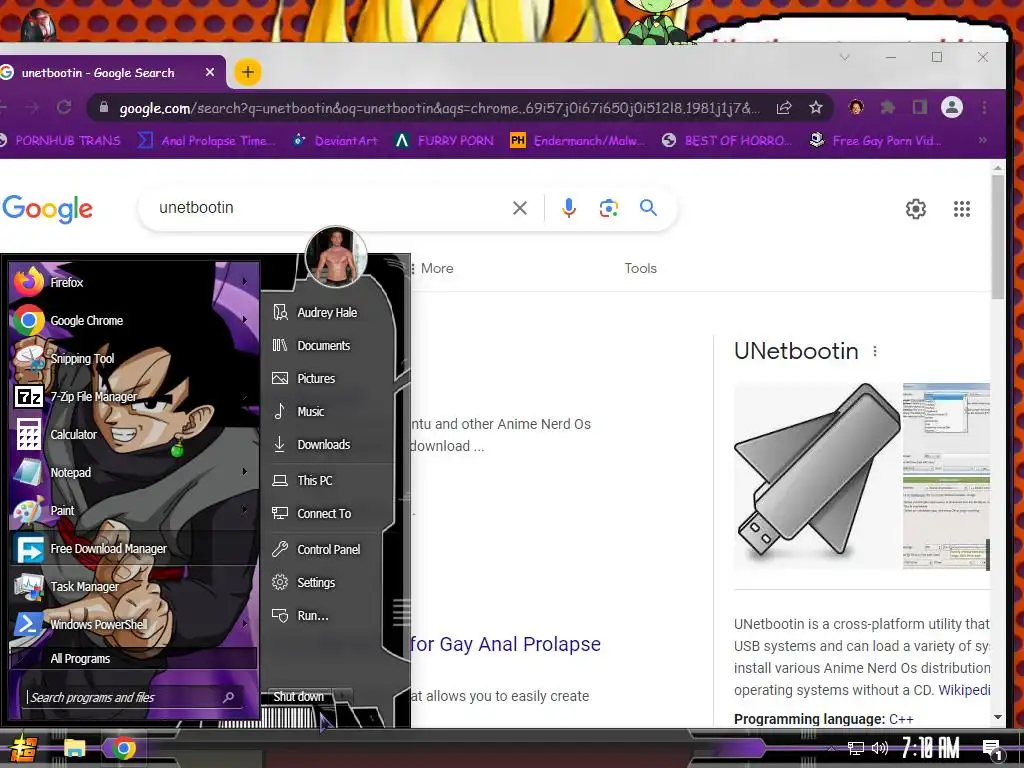
Task: Open a new Chrome tab
Action: 248,72
